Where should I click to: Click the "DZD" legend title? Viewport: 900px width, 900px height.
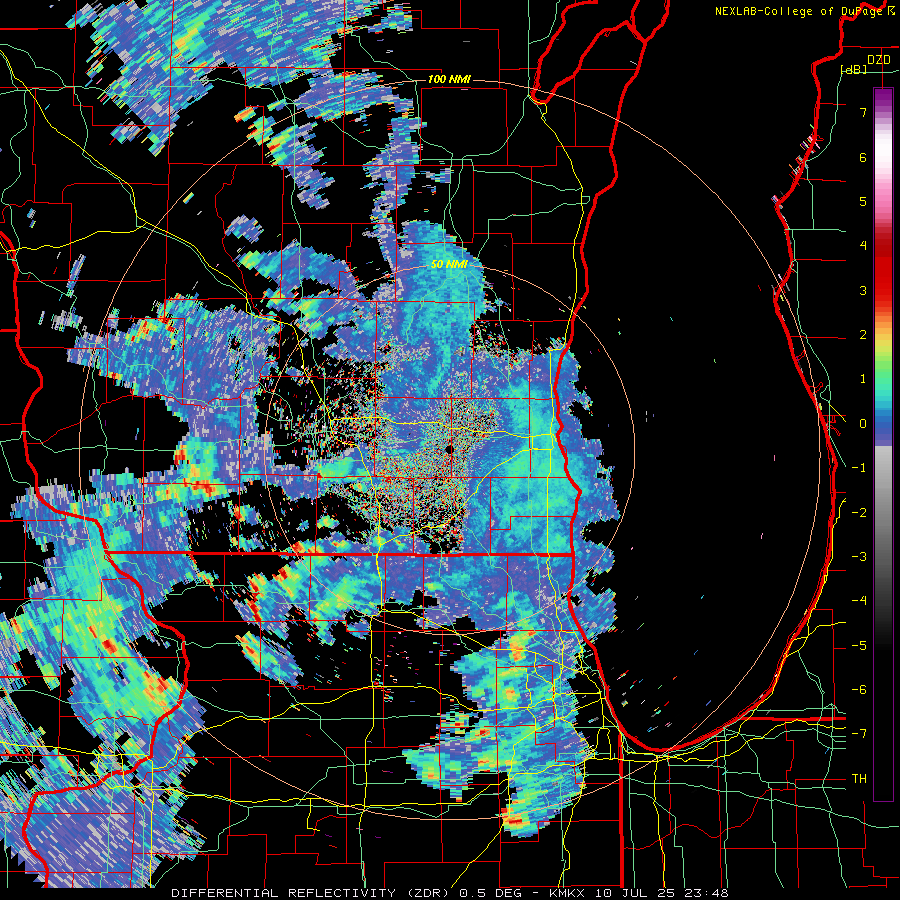click(878, 60)
